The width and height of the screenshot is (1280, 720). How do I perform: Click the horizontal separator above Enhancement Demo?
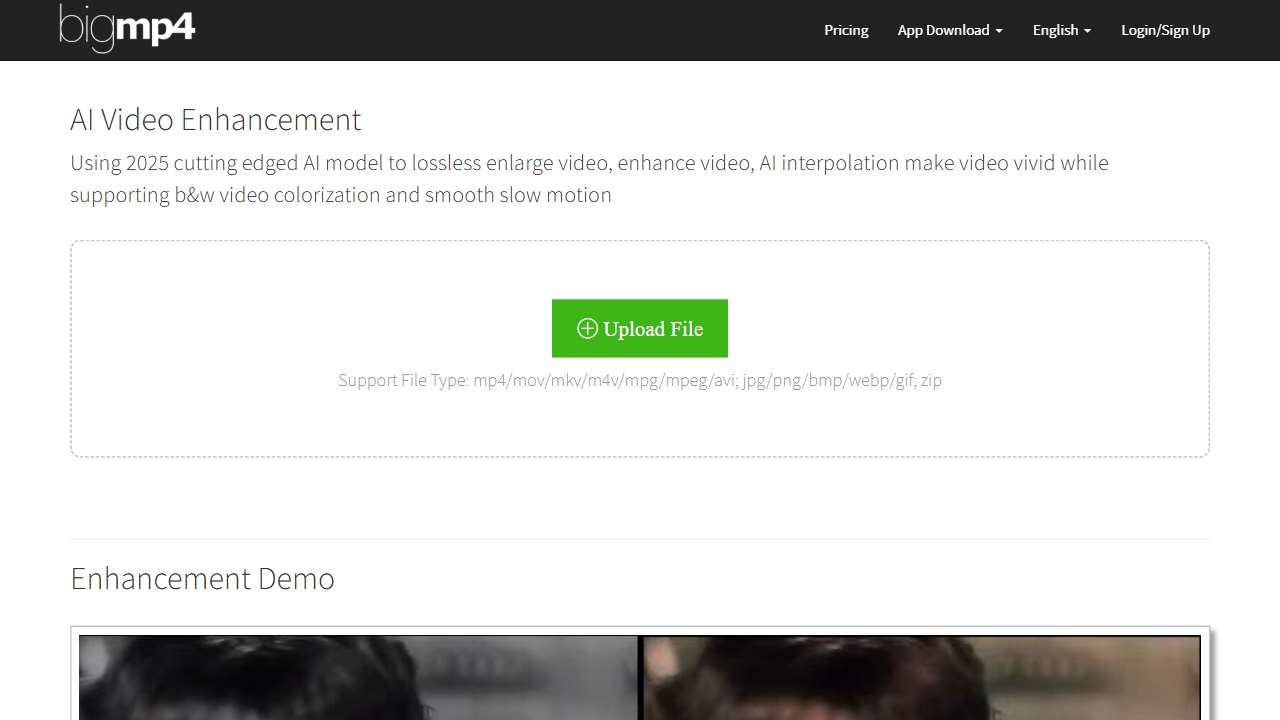(640, 539)
